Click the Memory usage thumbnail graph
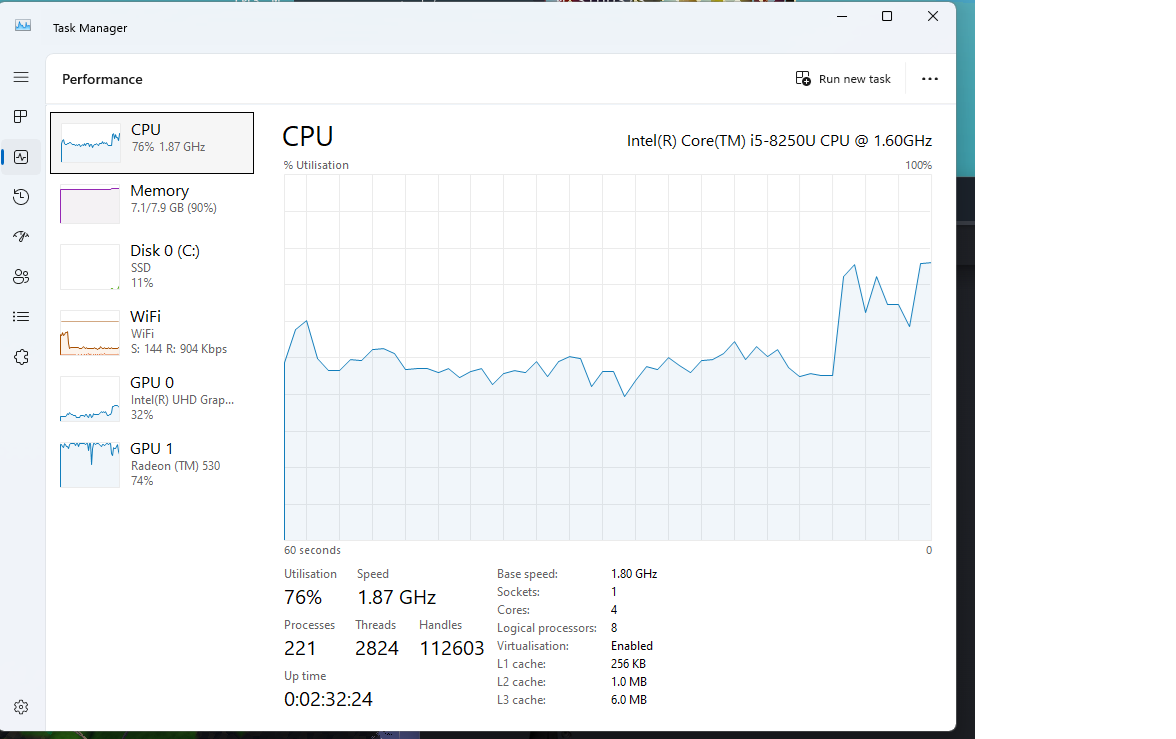 [90, 205]
